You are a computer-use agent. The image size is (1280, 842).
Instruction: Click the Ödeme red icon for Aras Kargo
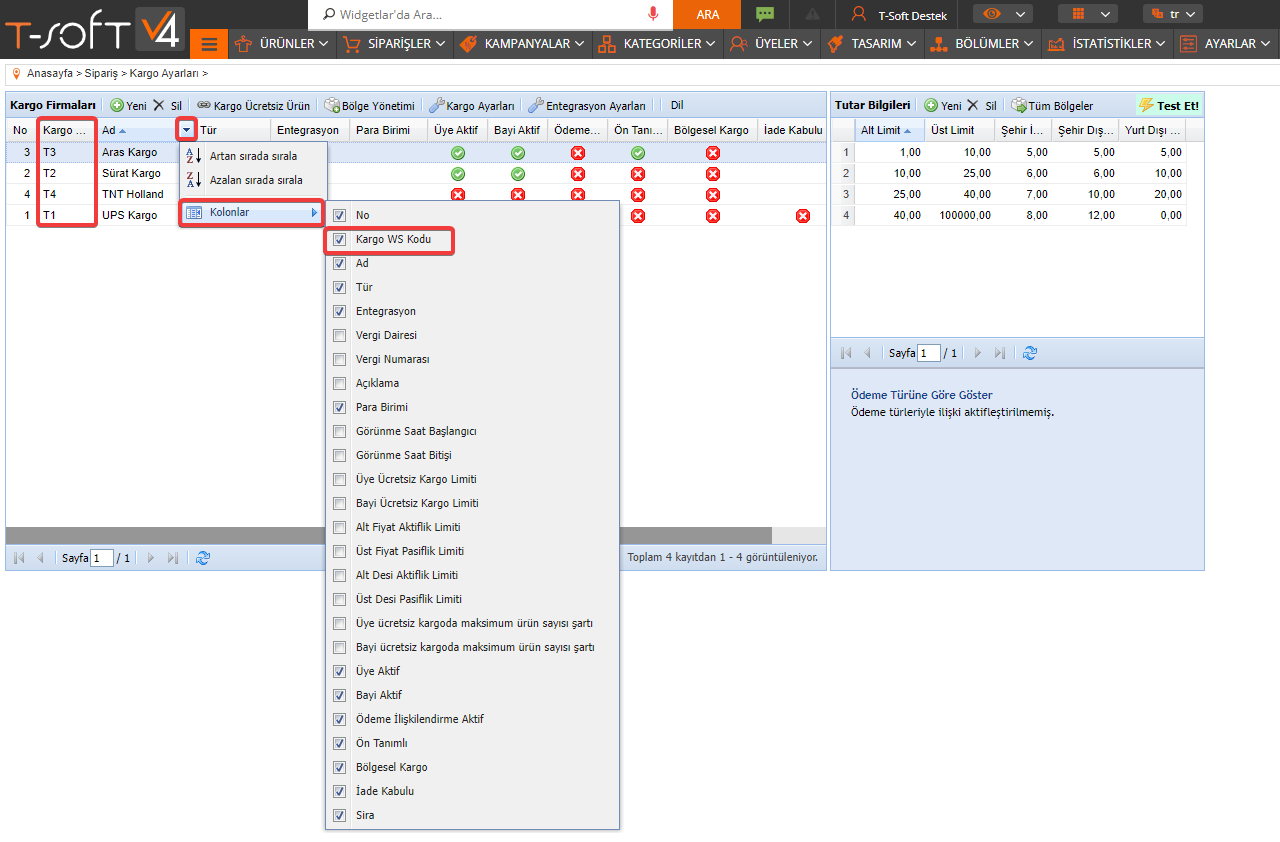click(x=578, y=153)
